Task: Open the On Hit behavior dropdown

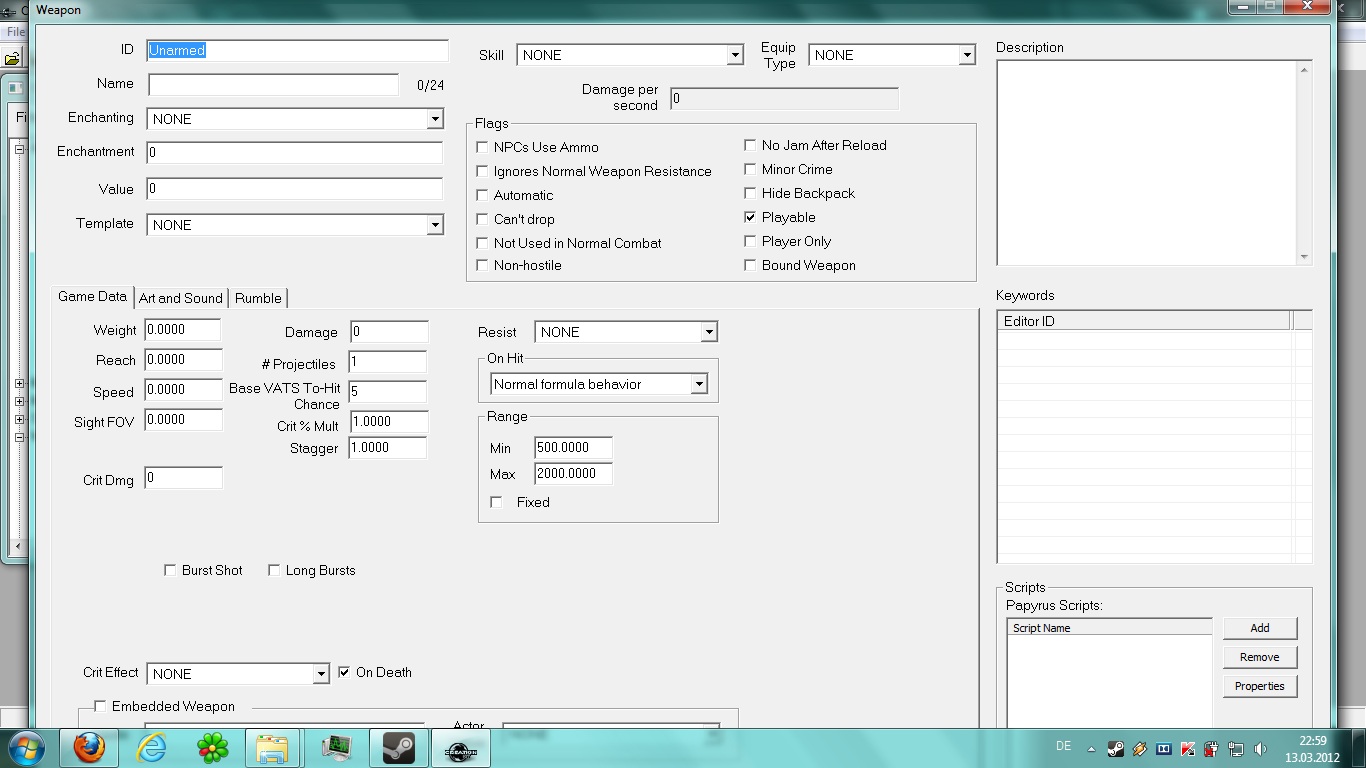Action: [x=699, y=384]
